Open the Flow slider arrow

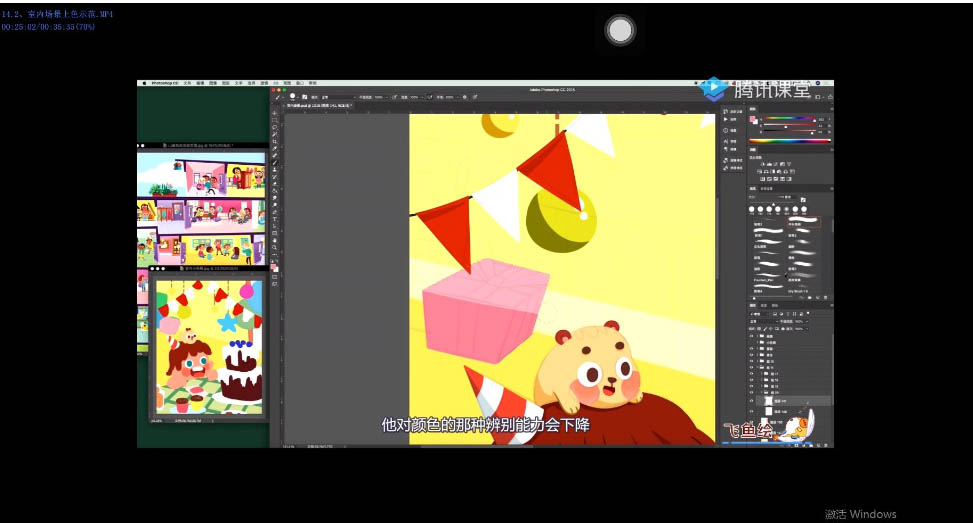click(x=422, y=97)
